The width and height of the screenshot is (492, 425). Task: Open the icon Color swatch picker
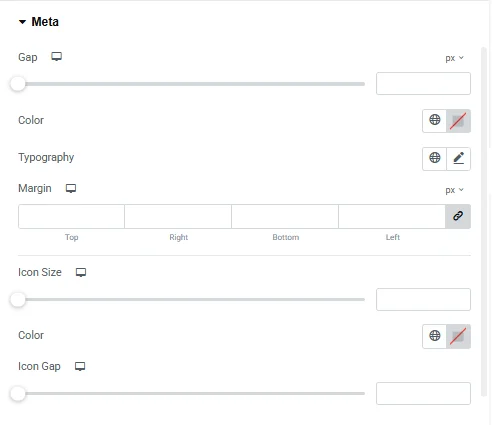(458, 336)
